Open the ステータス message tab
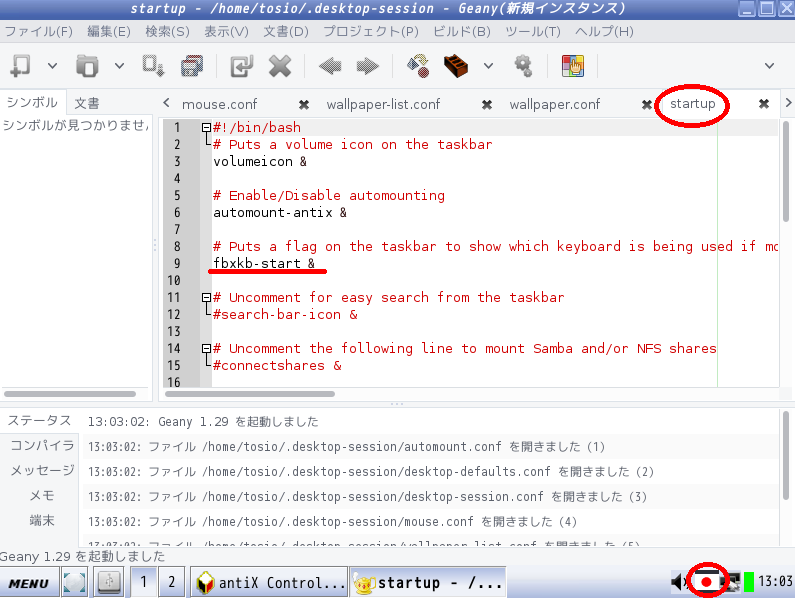 [x=39, y=421]
